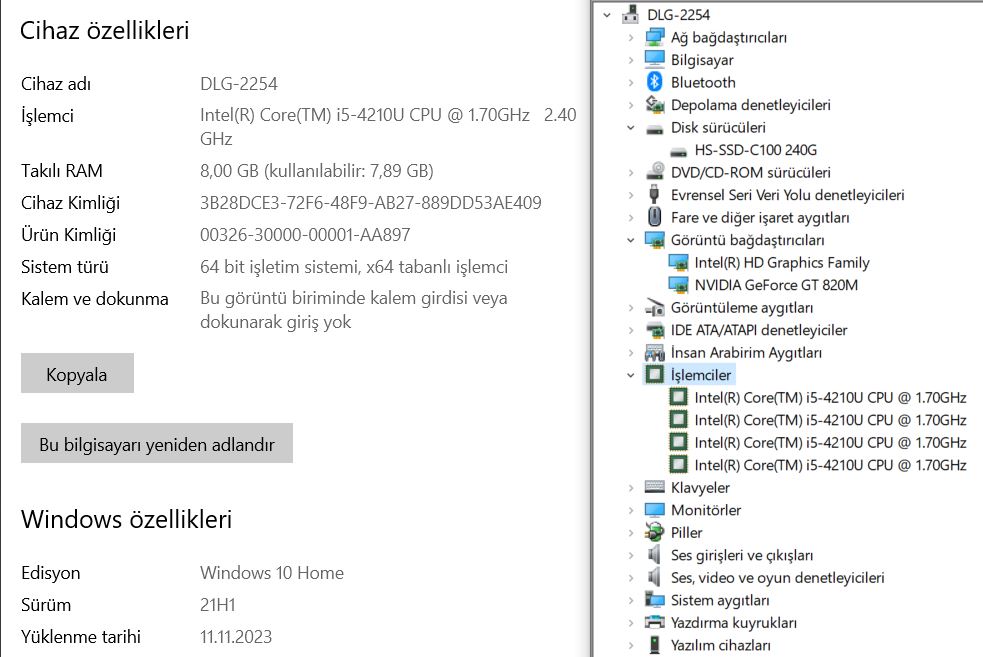Viewport: 983px width, 657px height.
Task: Select the DVD/CD-ROM sürücüleri disc icon
Action: pyautogui.click(x=654, y=171)
